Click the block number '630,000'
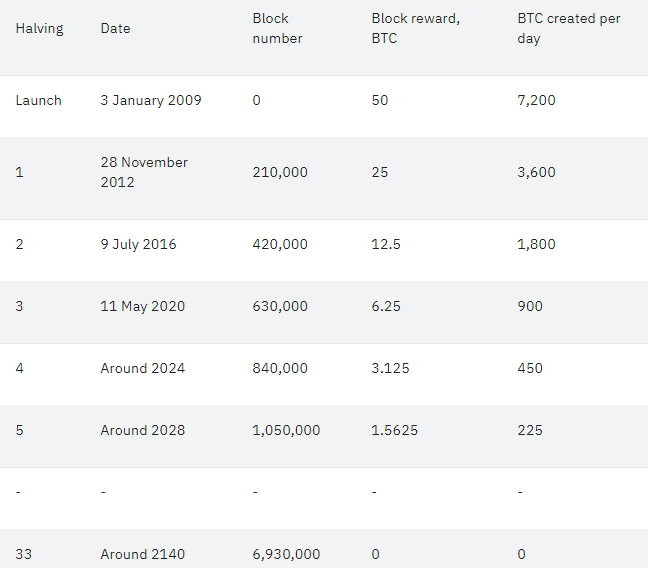 pyautogui.click(x=280, y=306)
